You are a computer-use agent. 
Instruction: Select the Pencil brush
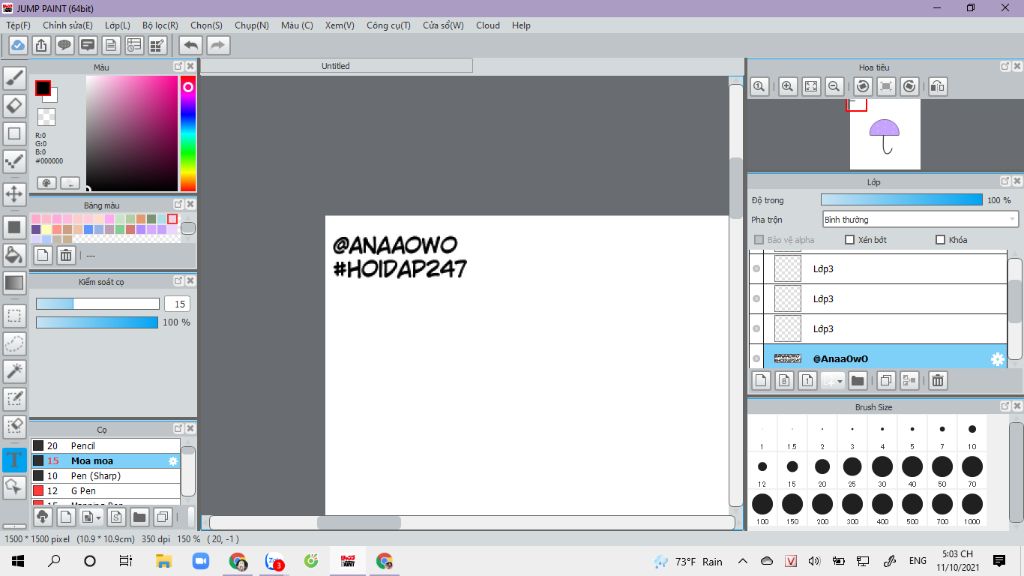tap(106, 445)
